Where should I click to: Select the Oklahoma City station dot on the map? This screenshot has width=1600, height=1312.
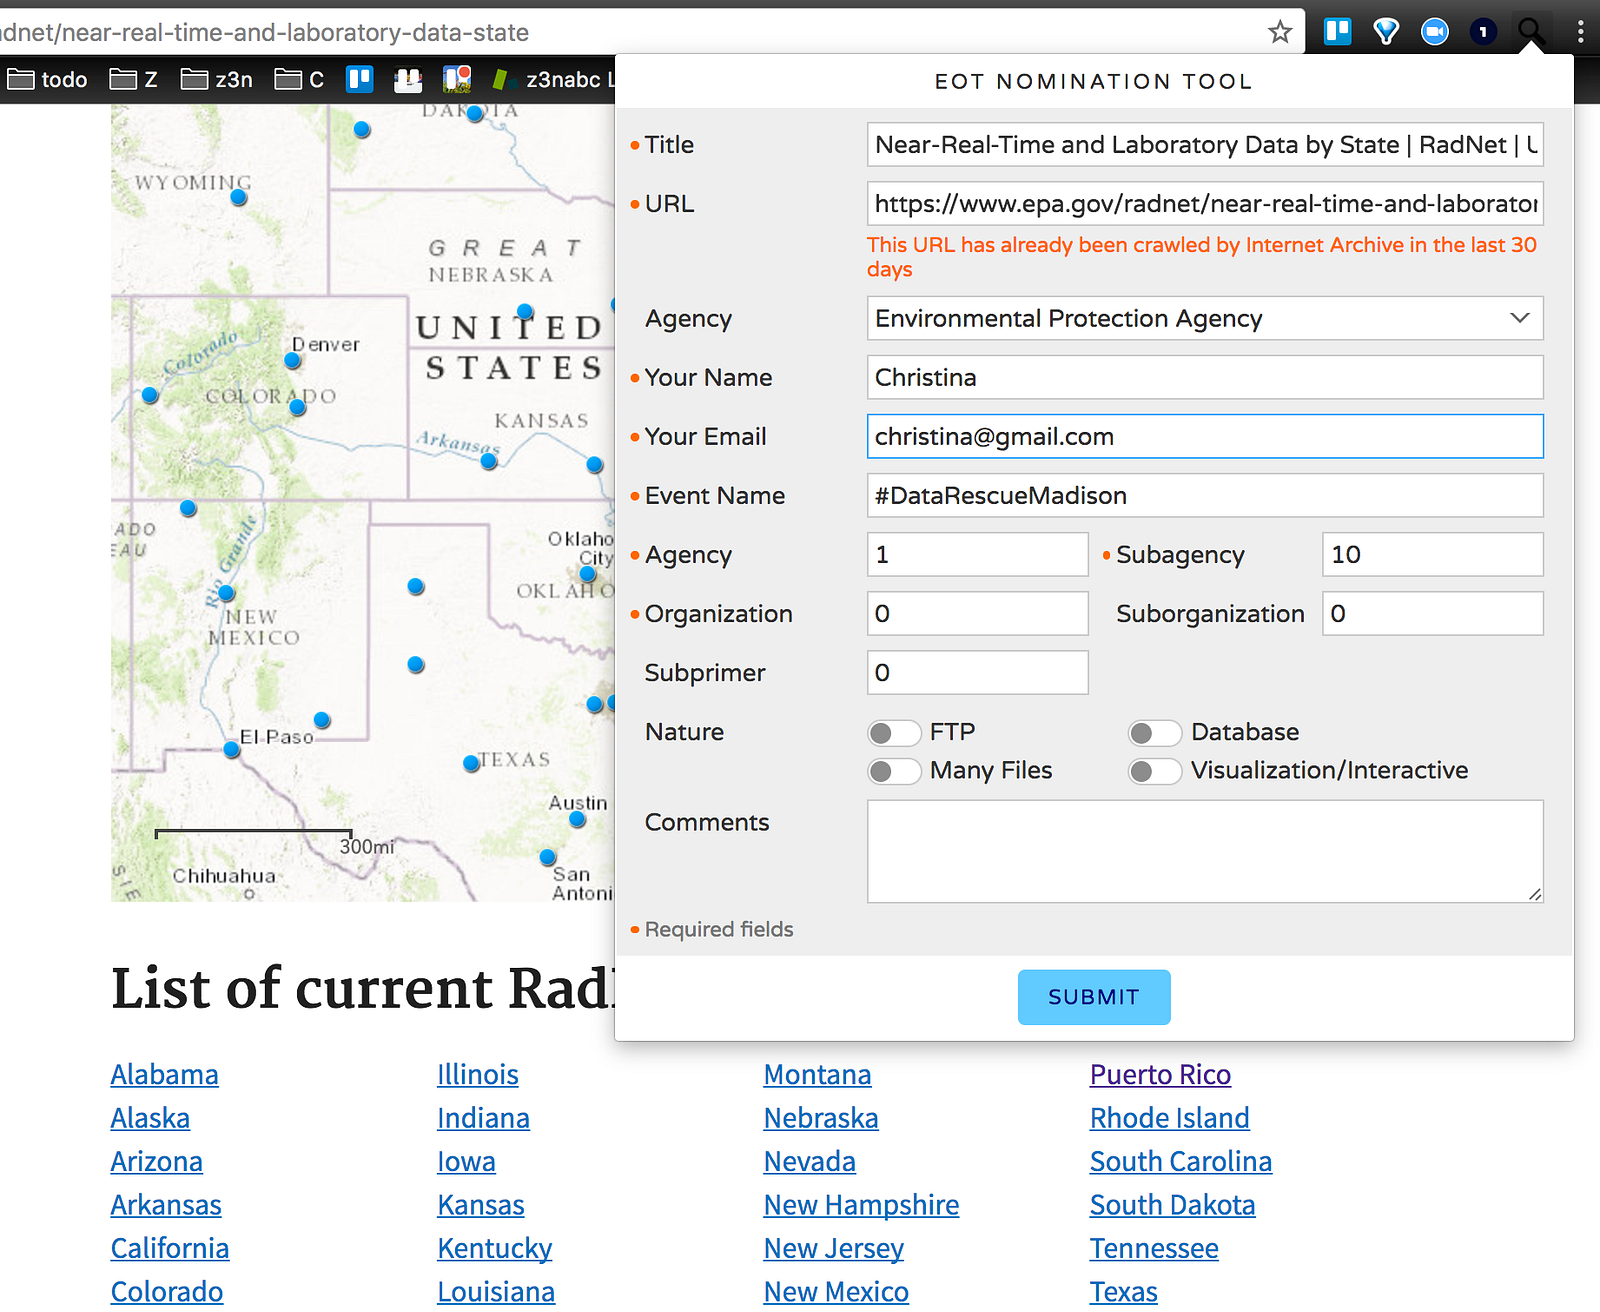tap(588, 574)
